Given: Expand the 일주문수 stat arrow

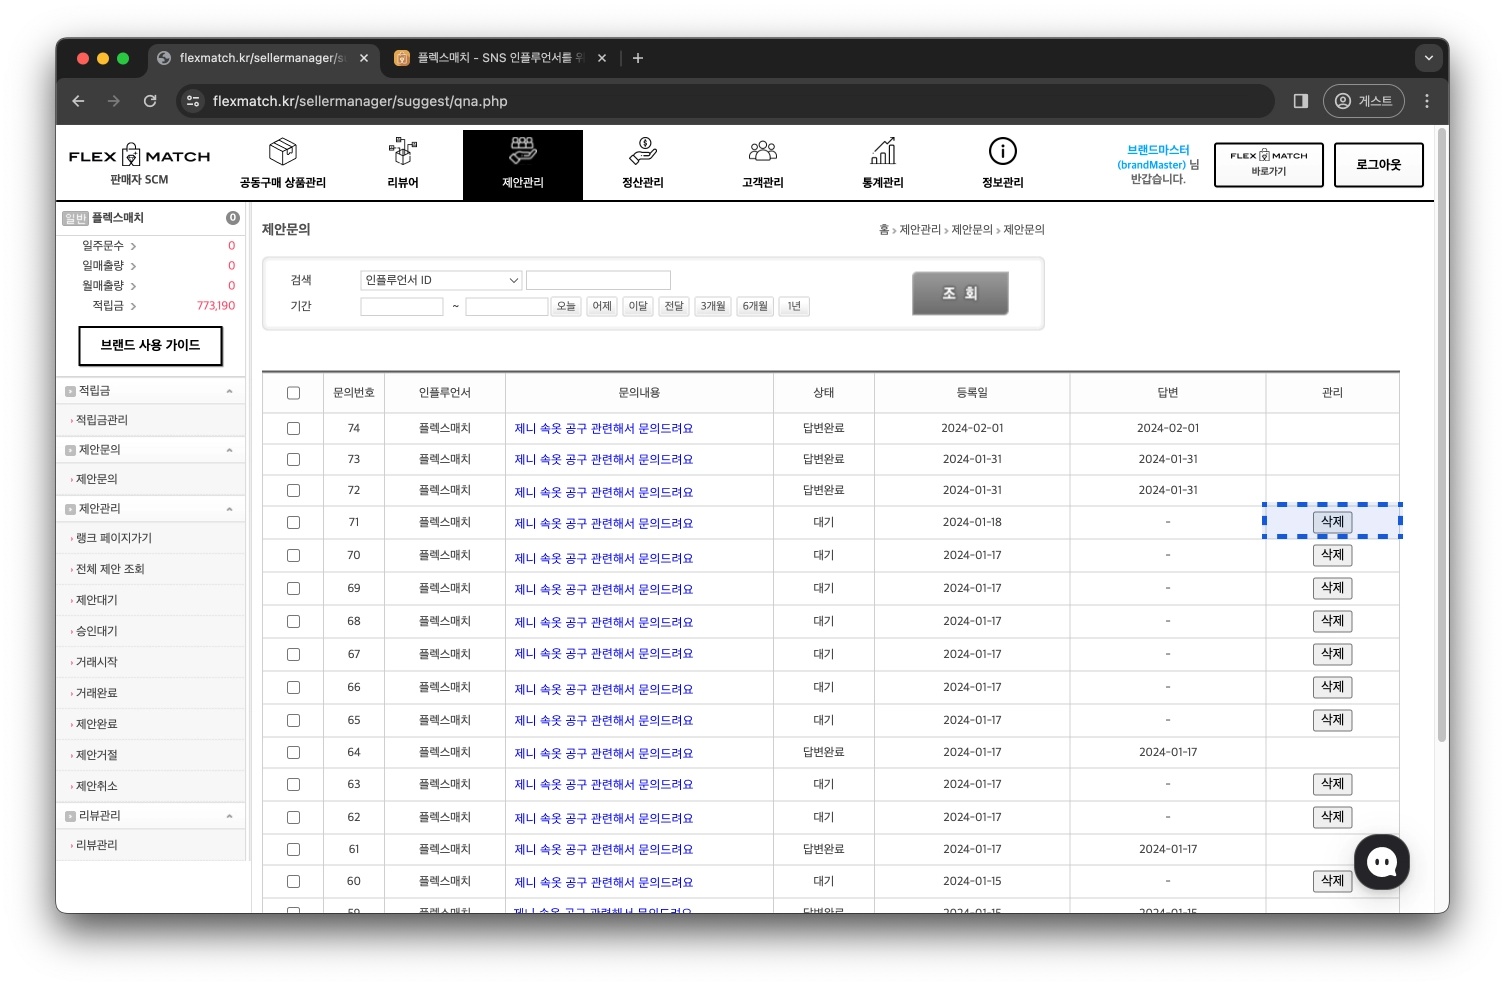Looking at the screenshot, I should (x=133, y=246).
